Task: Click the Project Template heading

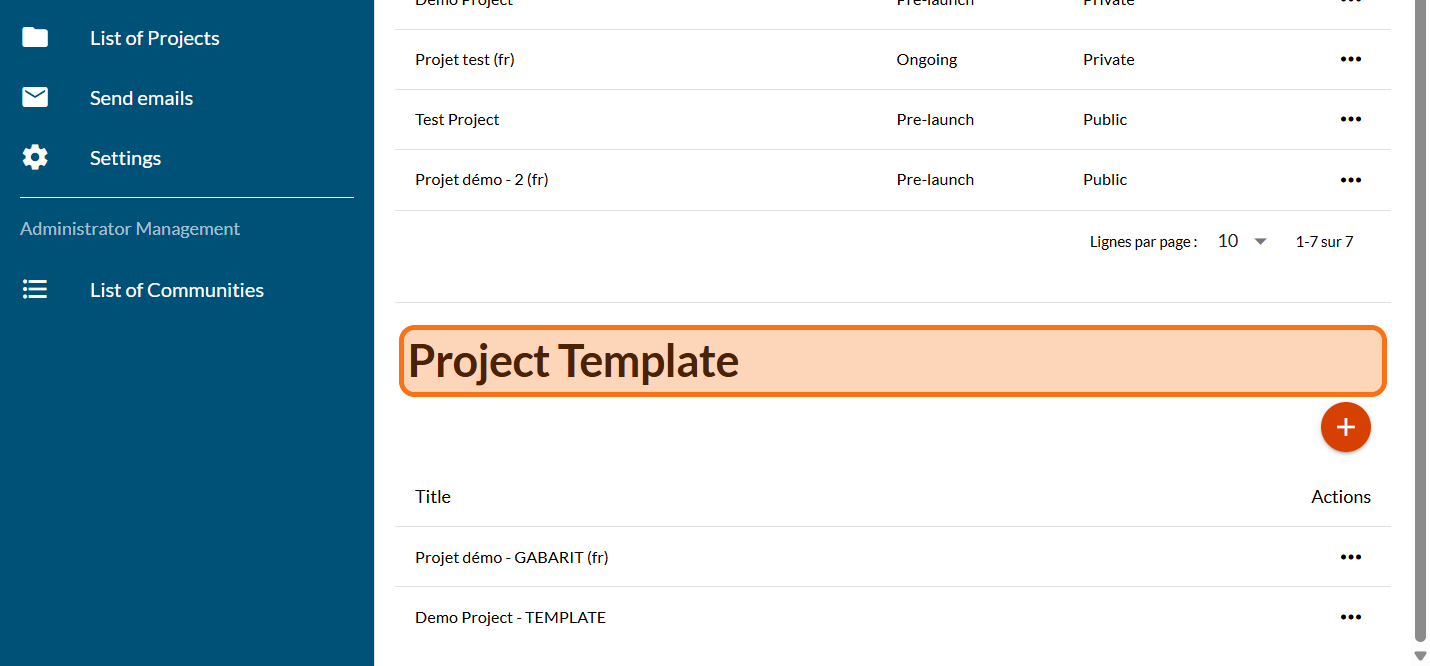Action: click(x=574, y=361)
